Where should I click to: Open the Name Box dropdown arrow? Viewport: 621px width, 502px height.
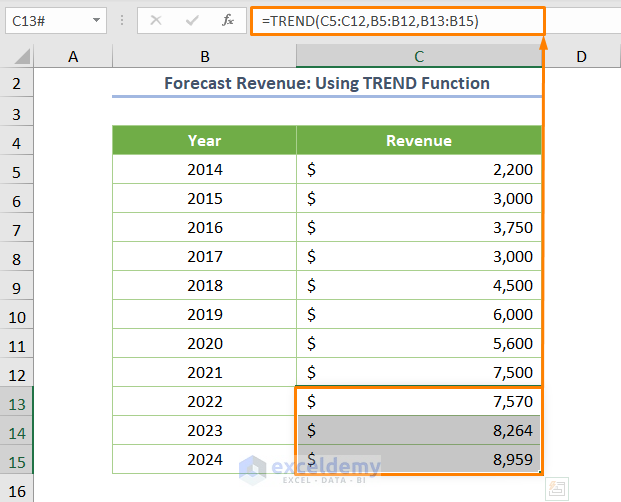(95, 20)
